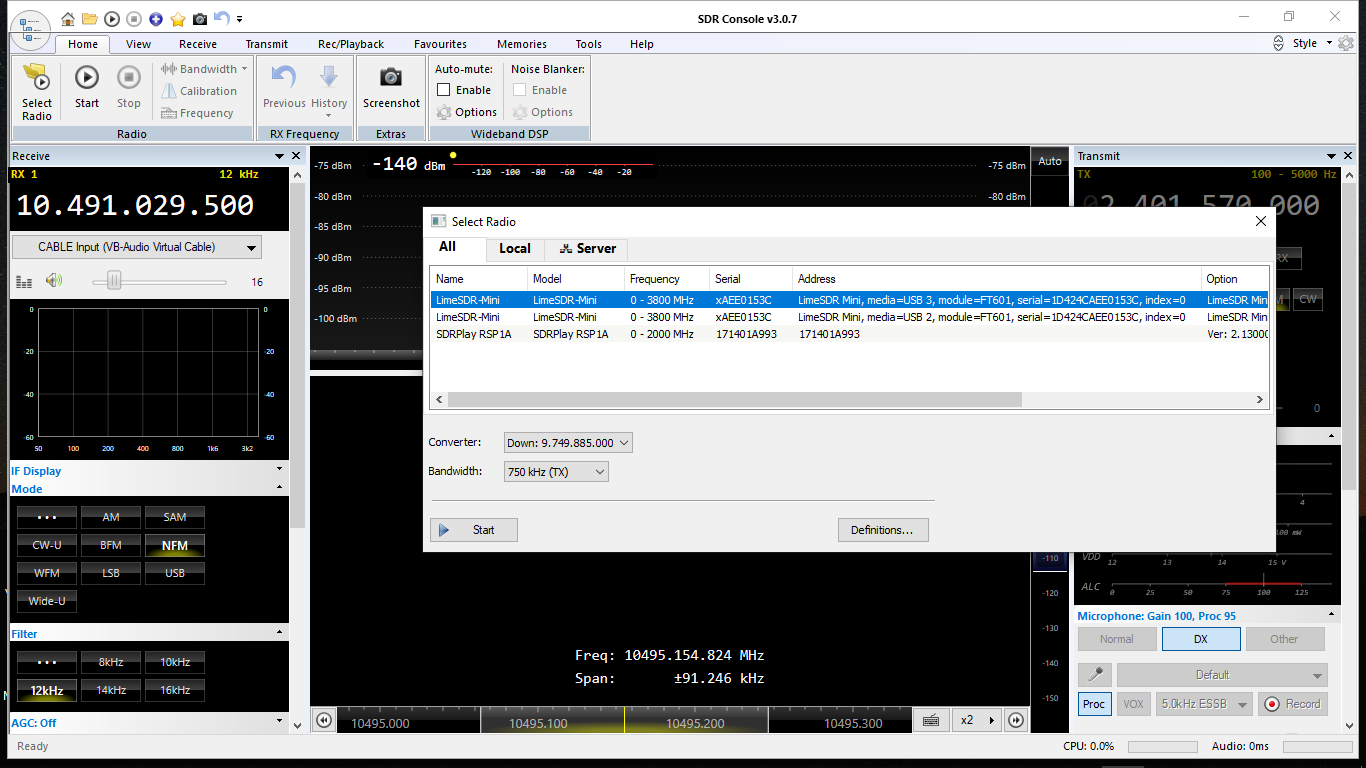Choose the 8kHz filter
Viewport: 1366px width, 768px height.
coord(111,662)
